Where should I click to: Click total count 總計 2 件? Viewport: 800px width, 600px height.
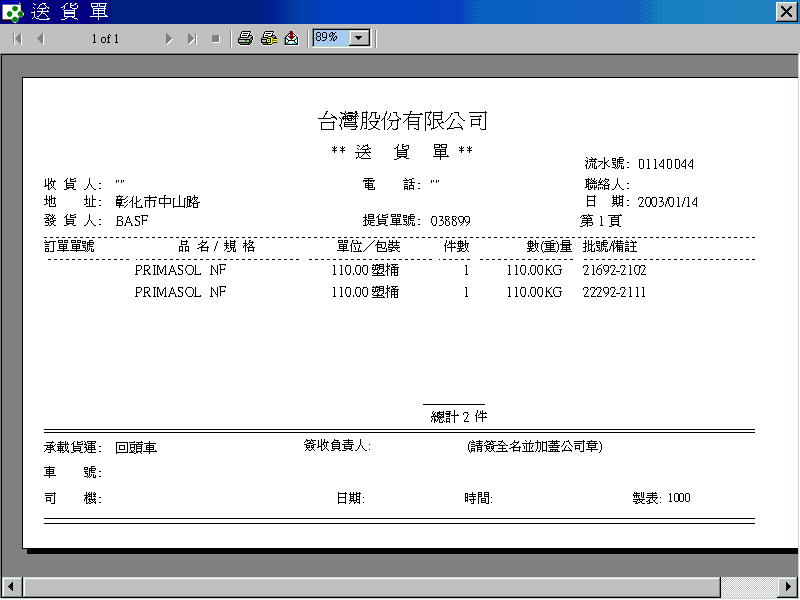tap(459, 417)
